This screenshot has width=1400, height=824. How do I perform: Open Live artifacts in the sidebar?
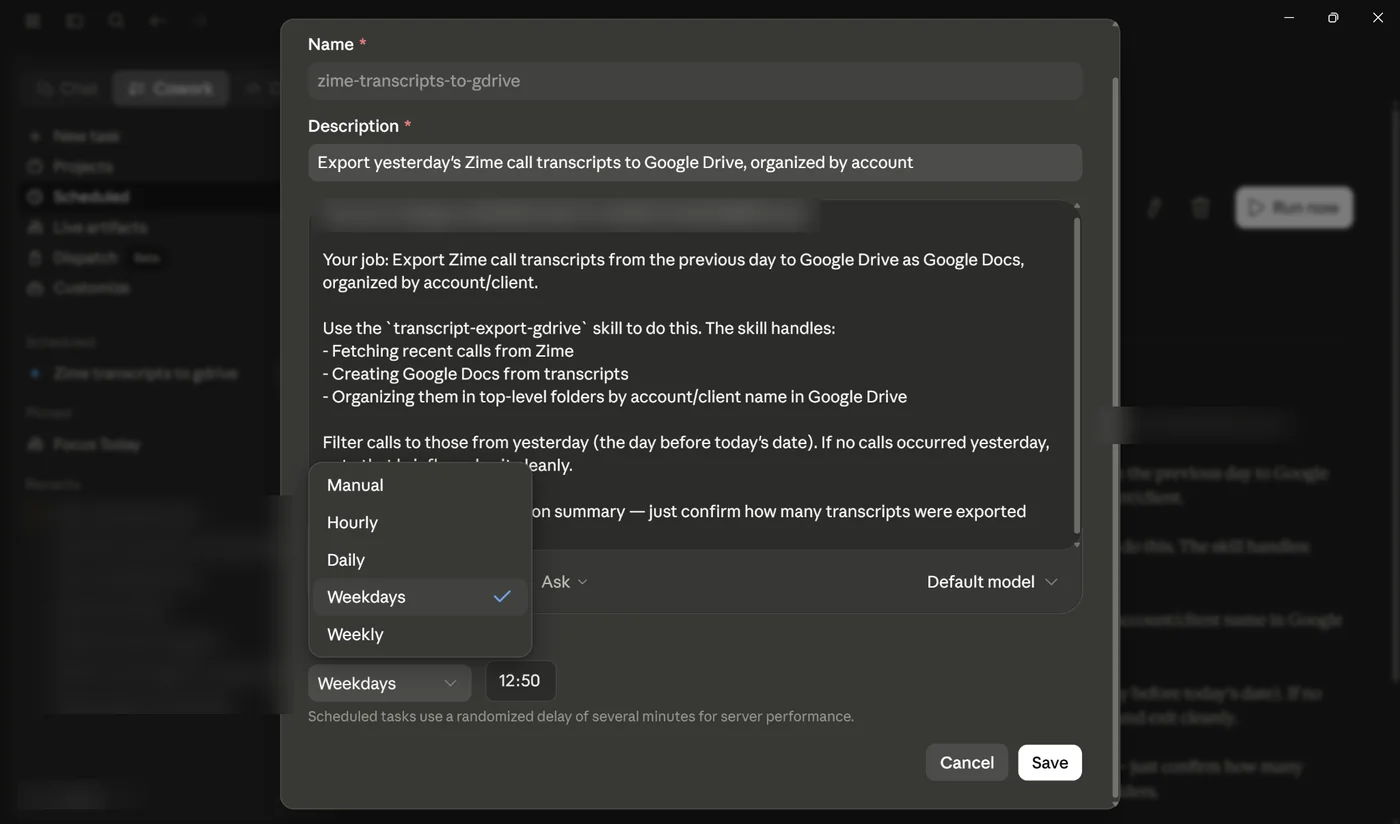click(100, 227)
